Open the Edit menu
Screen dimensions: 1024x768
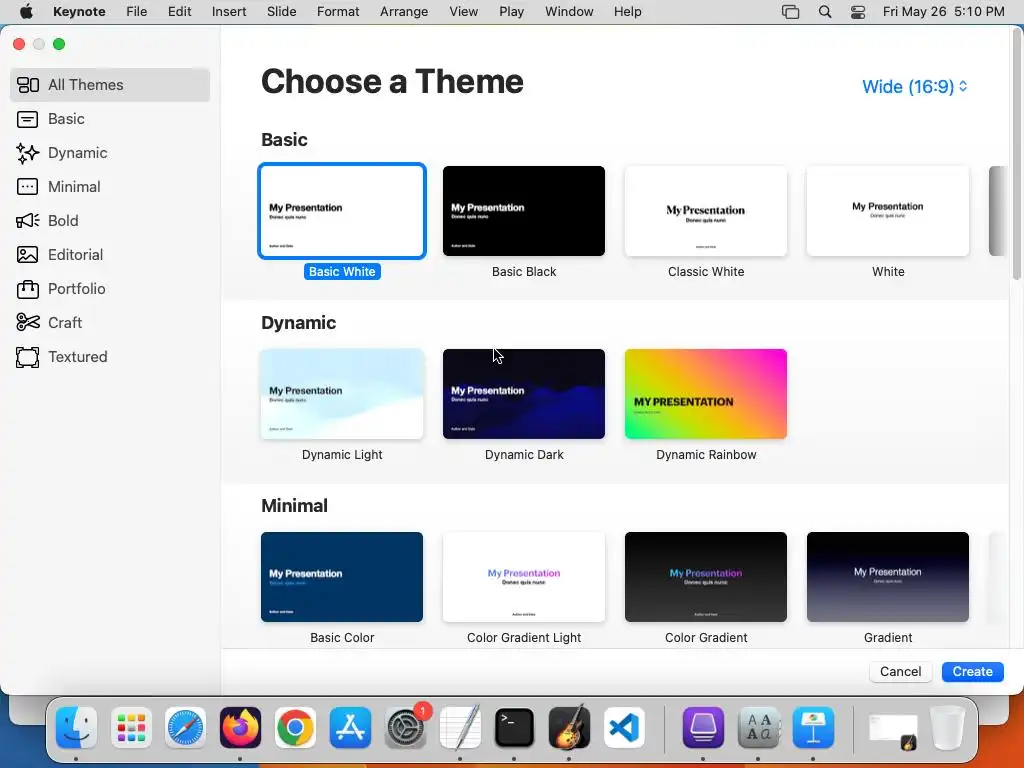coord(179,12)
